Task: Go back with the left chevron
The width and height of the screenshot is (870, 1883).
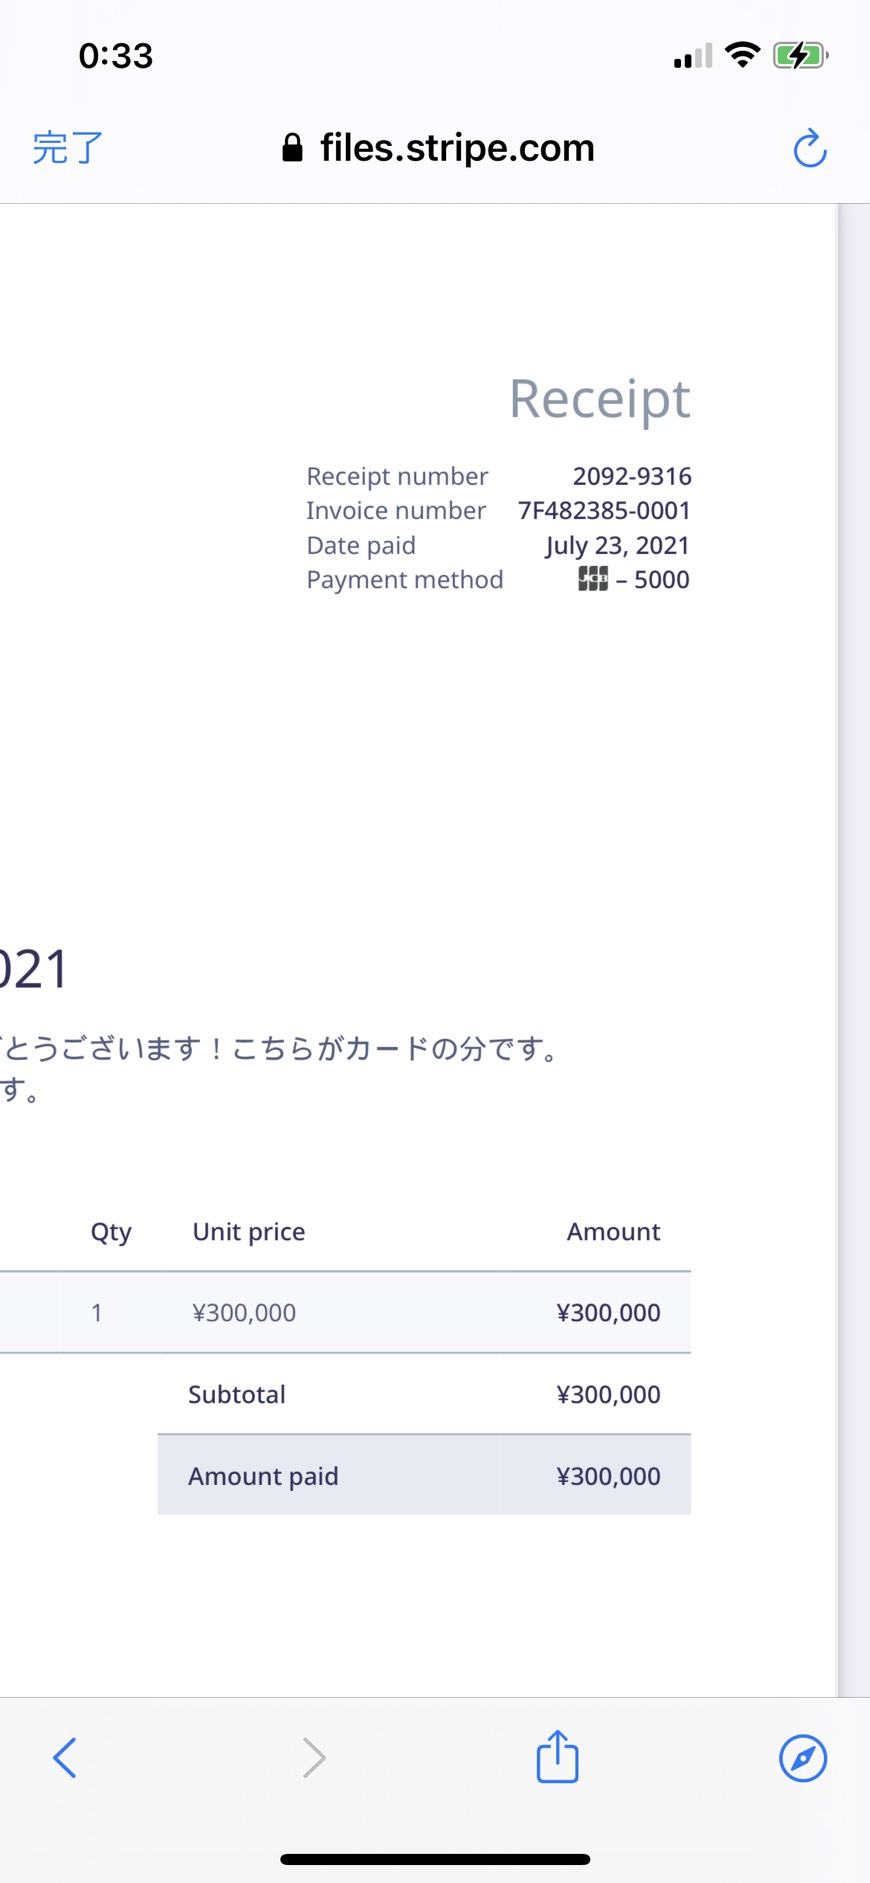Action: tap(65, 1757)
